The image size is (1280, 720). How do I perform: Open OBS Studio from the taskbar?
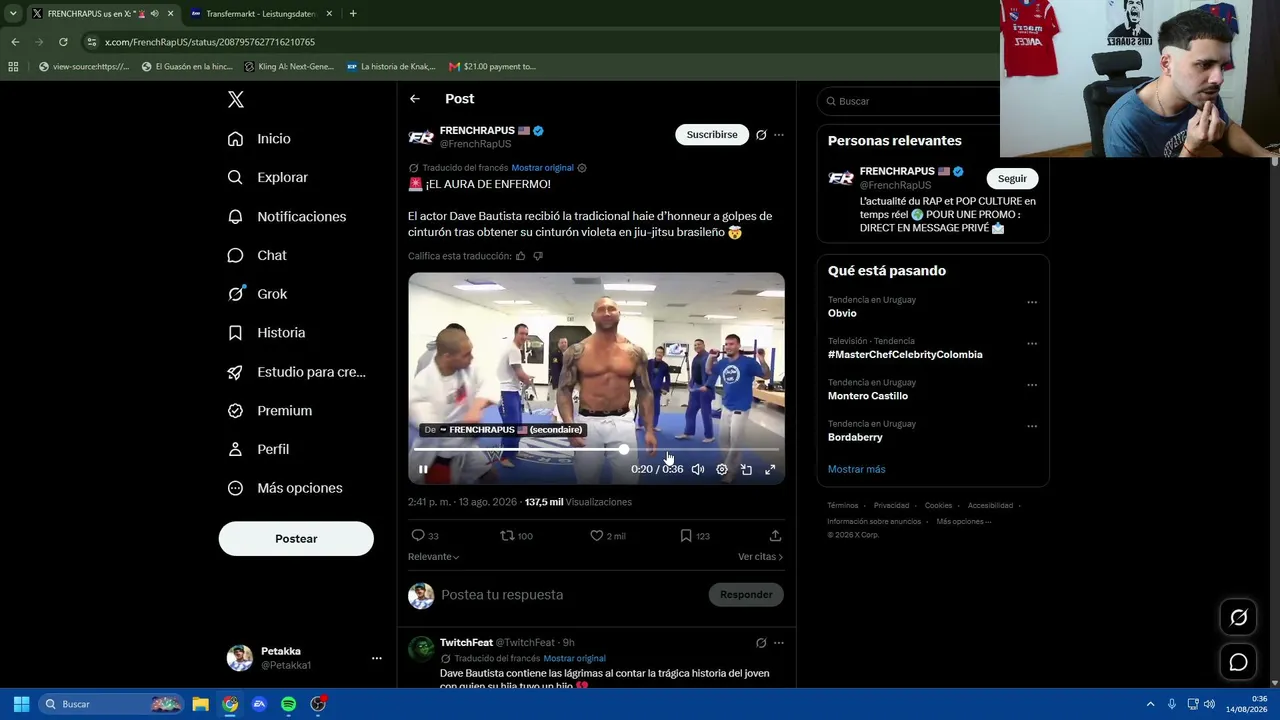(318, 704)
